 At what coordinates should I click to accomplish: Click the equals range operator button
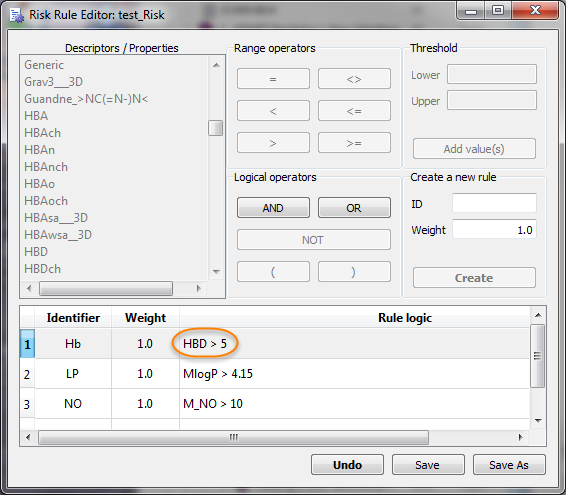tap(273, 79)
